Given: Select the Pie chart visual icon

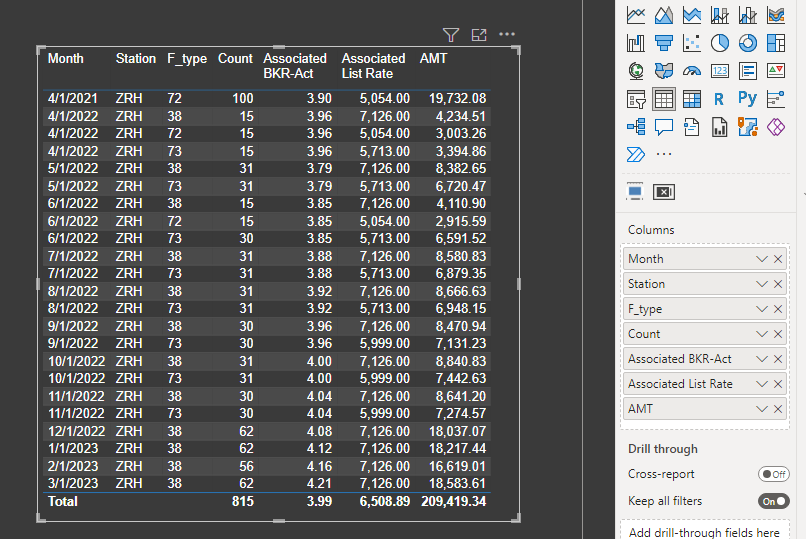Looking at the screenshot, I should (719, 43).
